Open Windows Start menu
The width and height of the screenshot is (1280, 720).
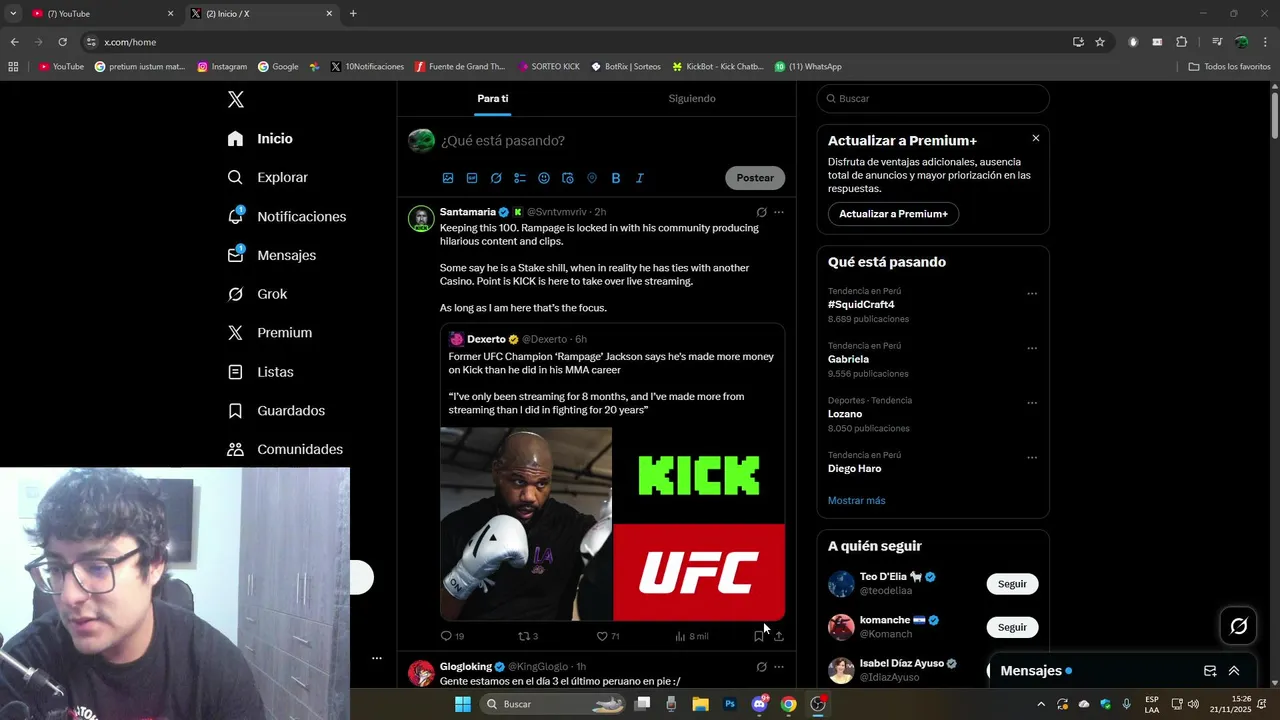[462, 704]
